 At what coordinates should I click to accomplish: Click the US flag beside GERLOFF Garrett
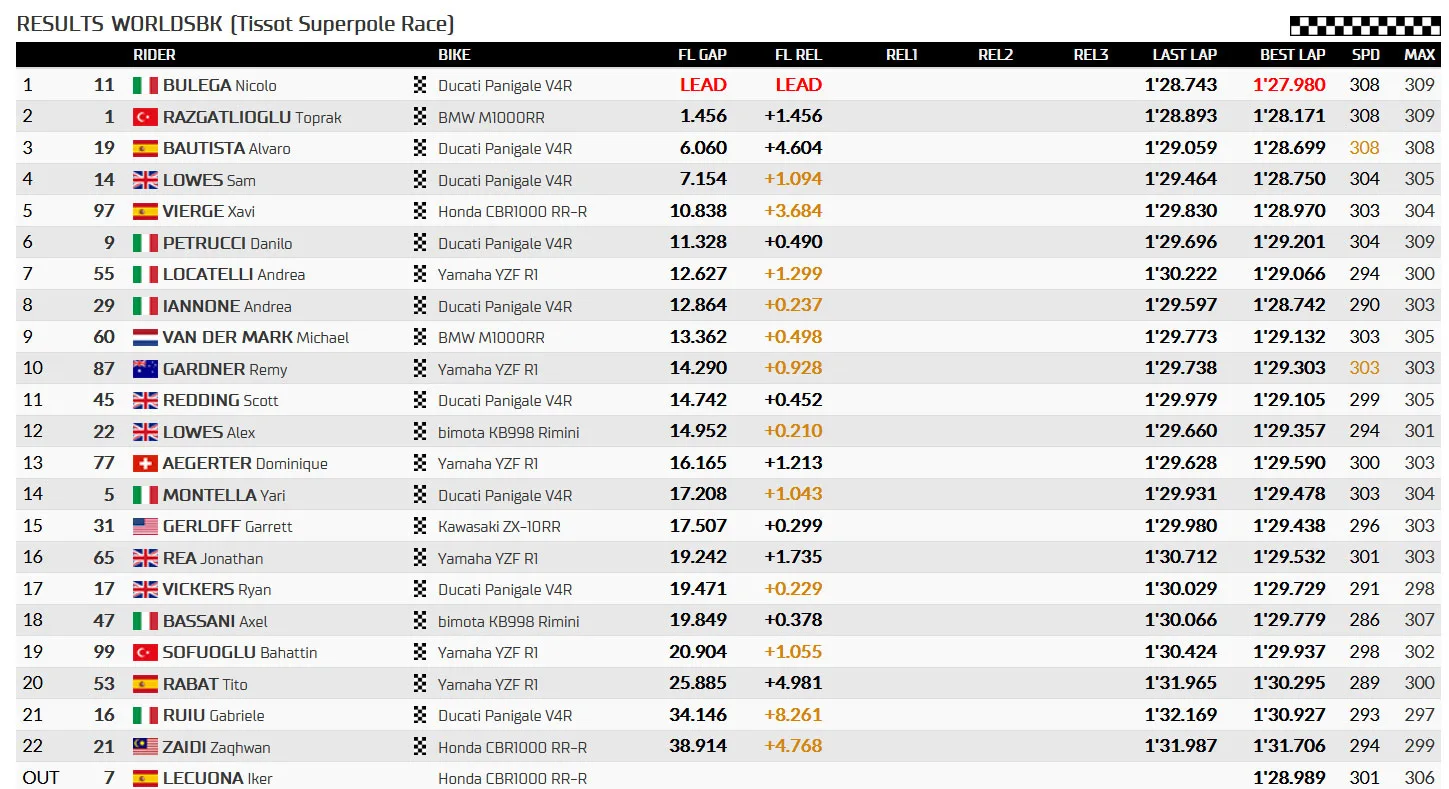pyautogui.click(x=145, y=526)
